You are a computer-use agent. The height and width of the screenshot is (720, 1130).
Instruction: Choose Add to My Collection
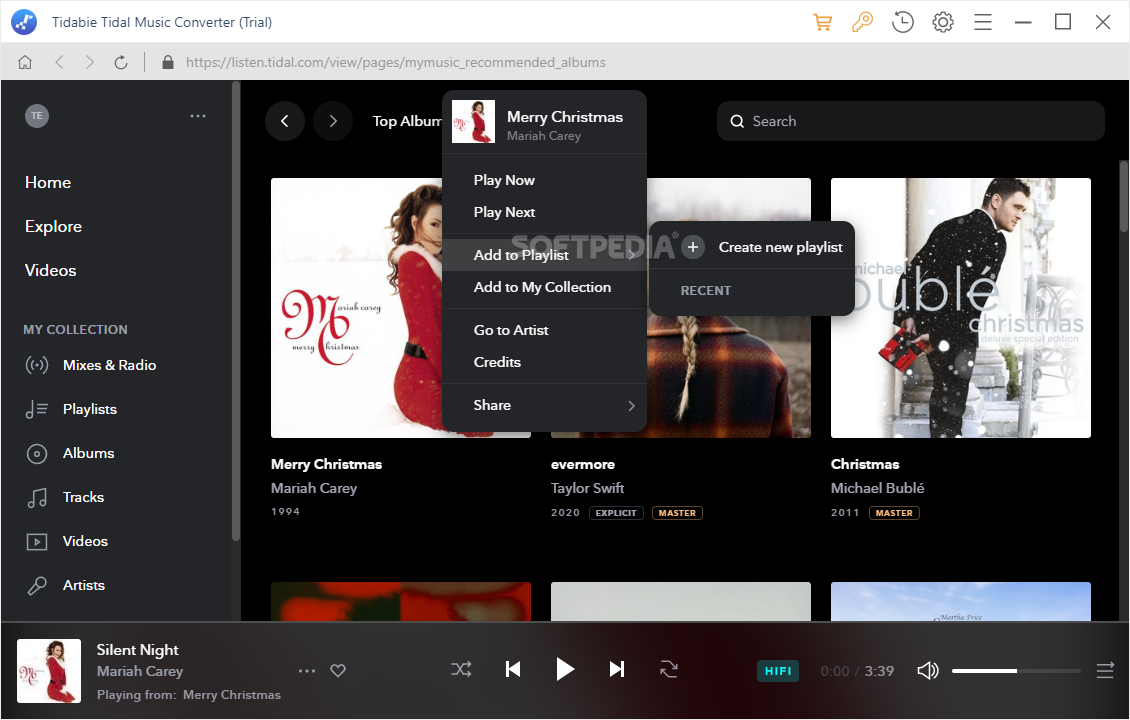pyautogui.click(x=544, y=287)
